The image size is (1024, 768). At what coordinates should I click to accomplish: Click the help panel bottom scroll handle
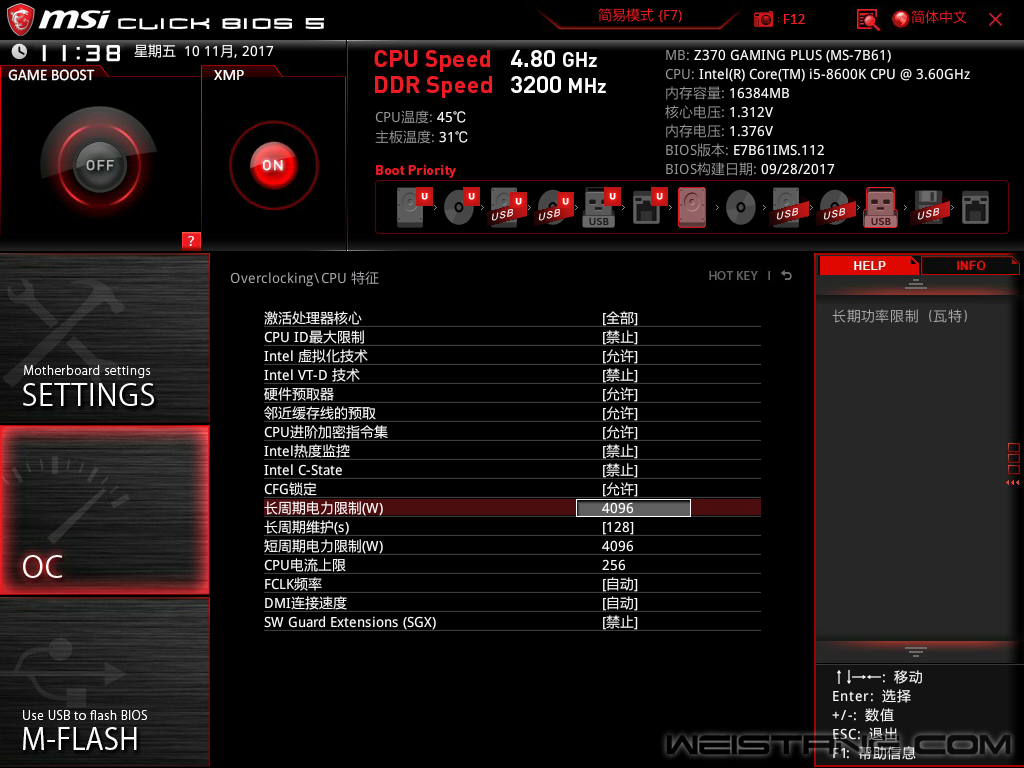[x=916, y=652]
